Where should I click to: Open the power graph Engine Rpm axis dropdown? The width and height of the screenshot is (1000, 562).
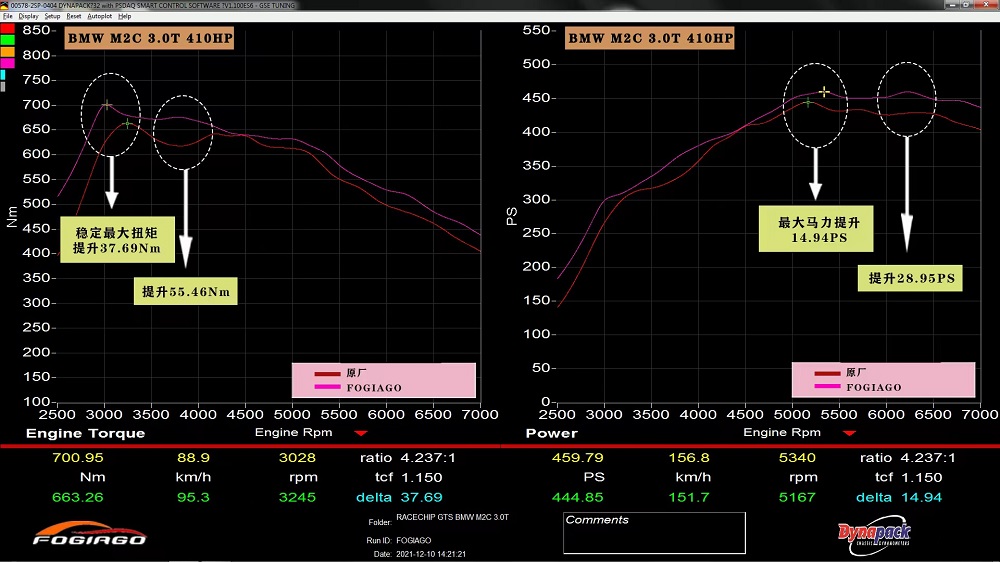pos(849,433)
